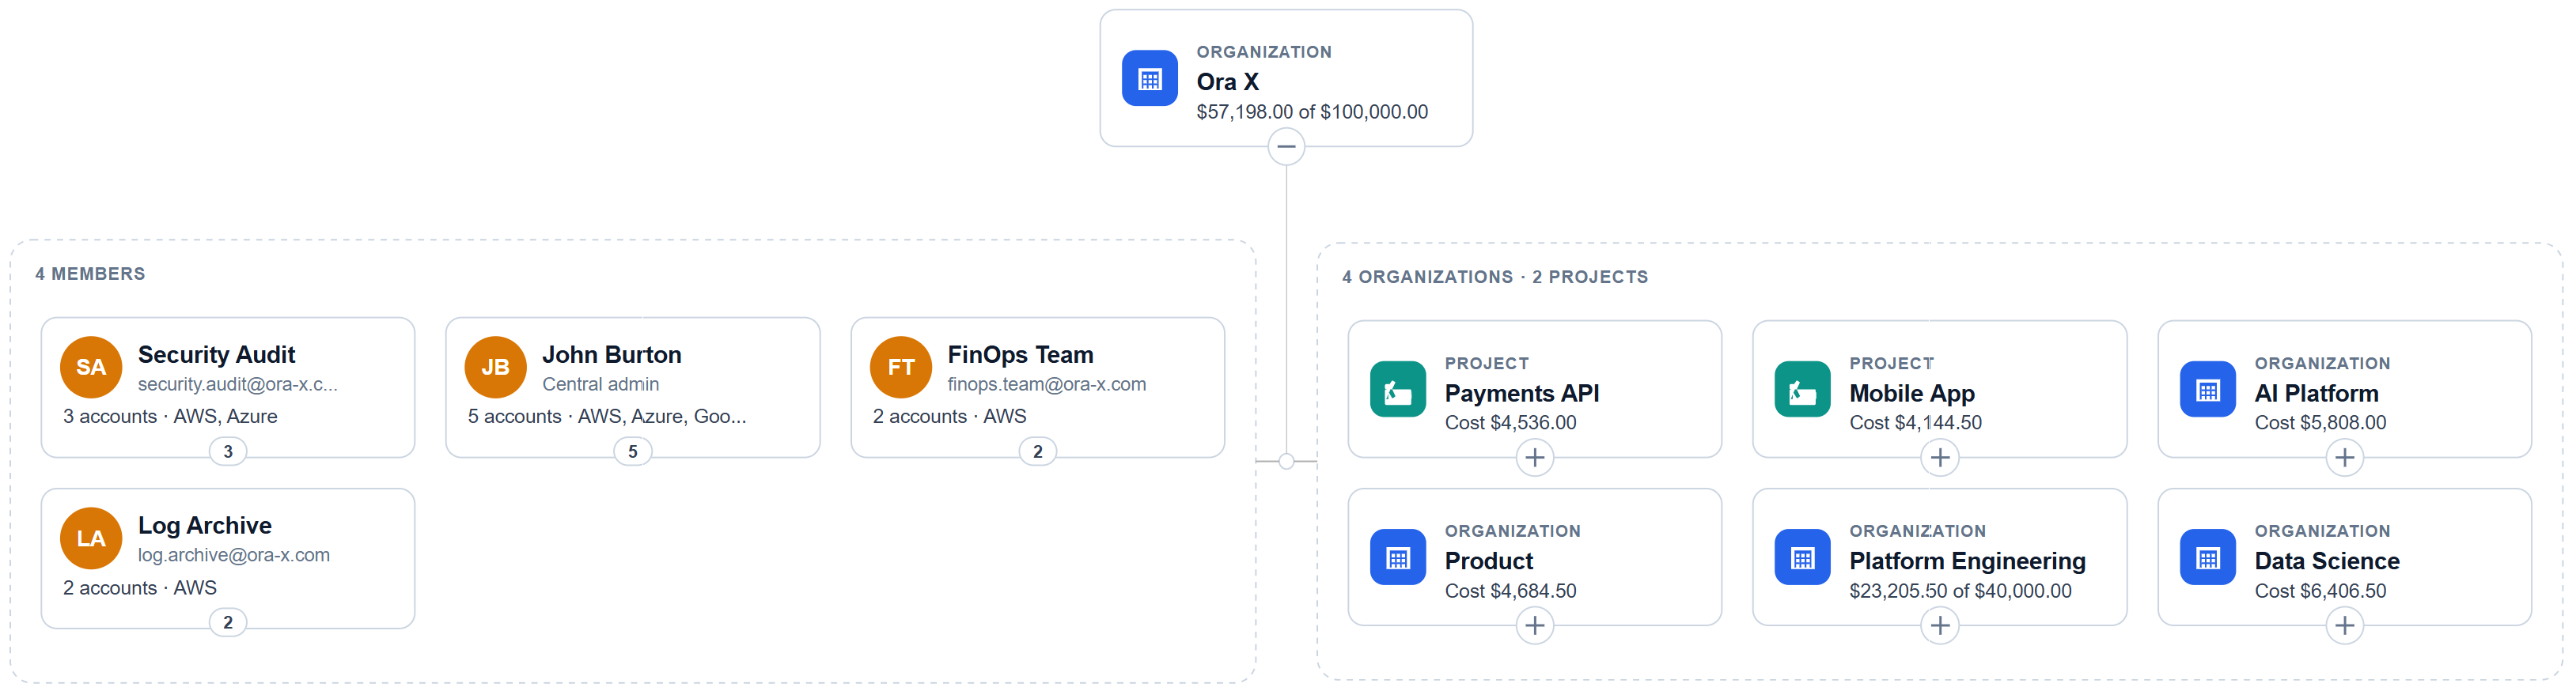Select the Log Archive member name
Viewport: 2576px width, 691px height.
204,525
